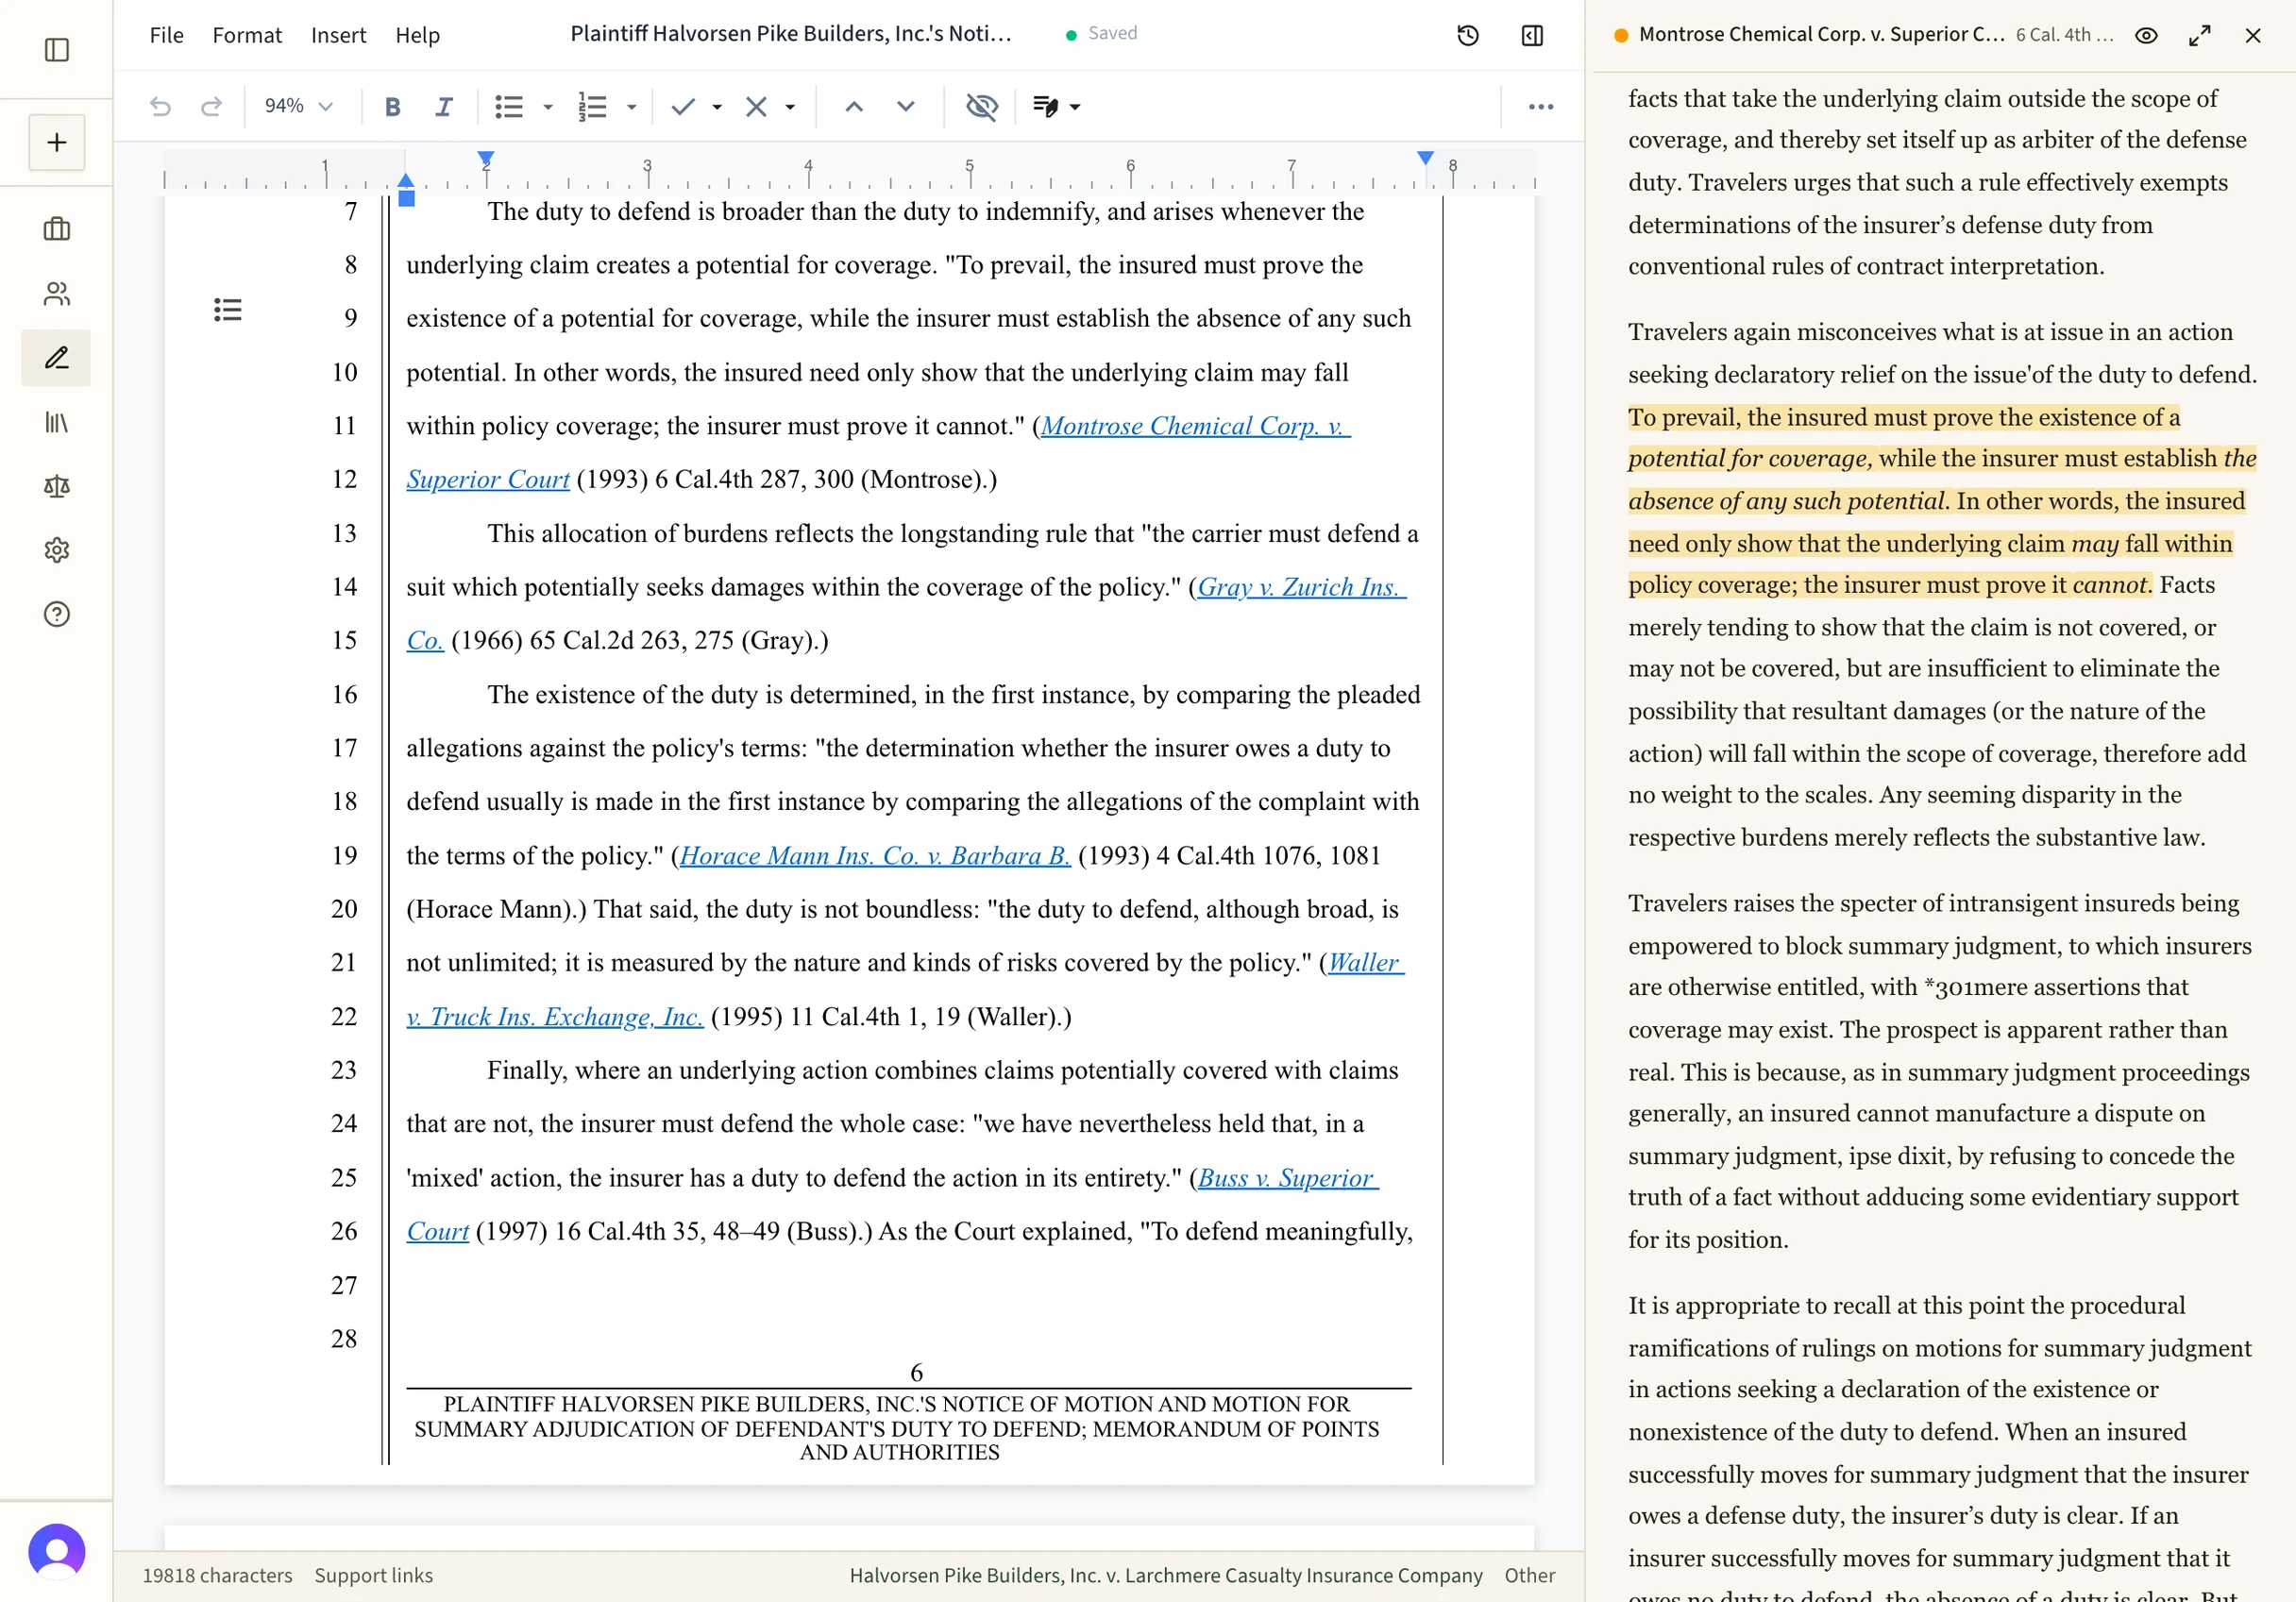Open the people contacts icon

click(x=57, y=293)
